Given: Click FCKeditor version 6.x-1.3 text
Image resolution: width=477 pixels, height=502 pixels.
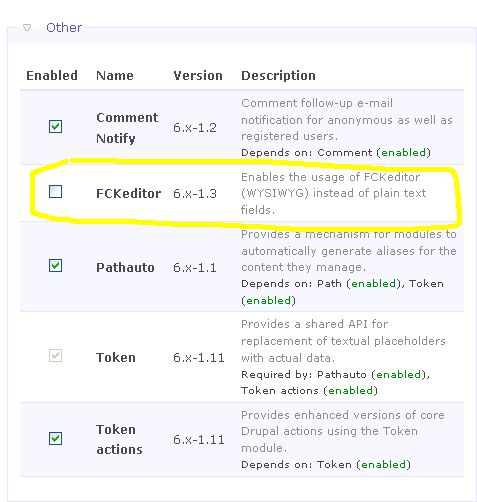Looking at the screenshot, I should (195, 194).
